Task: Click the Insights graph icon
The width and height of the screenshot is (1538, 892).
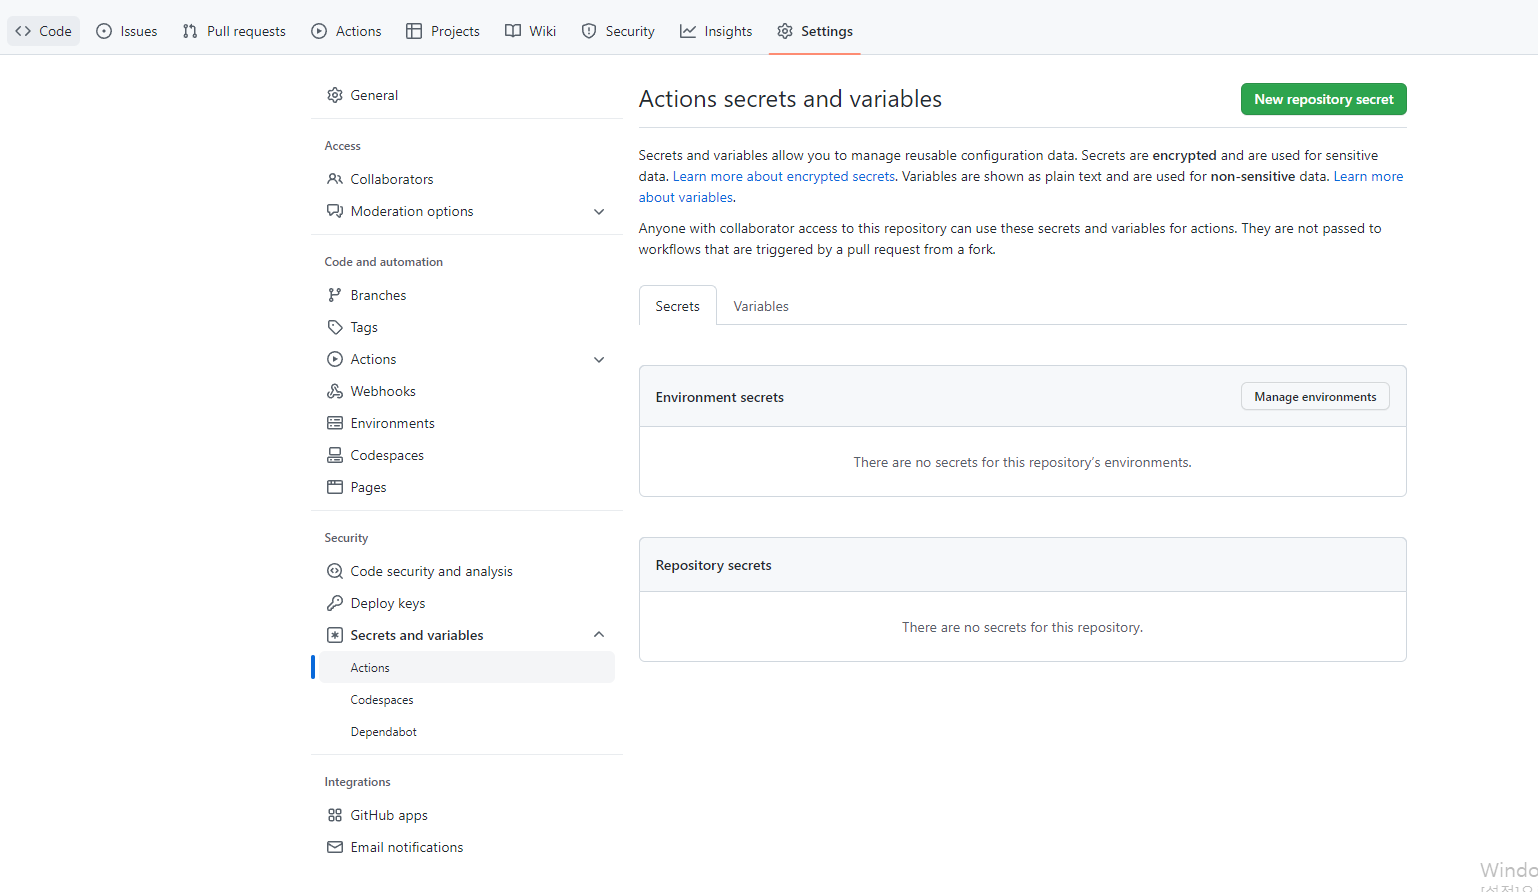Action: pyautogui.click(x=688, y=31)
